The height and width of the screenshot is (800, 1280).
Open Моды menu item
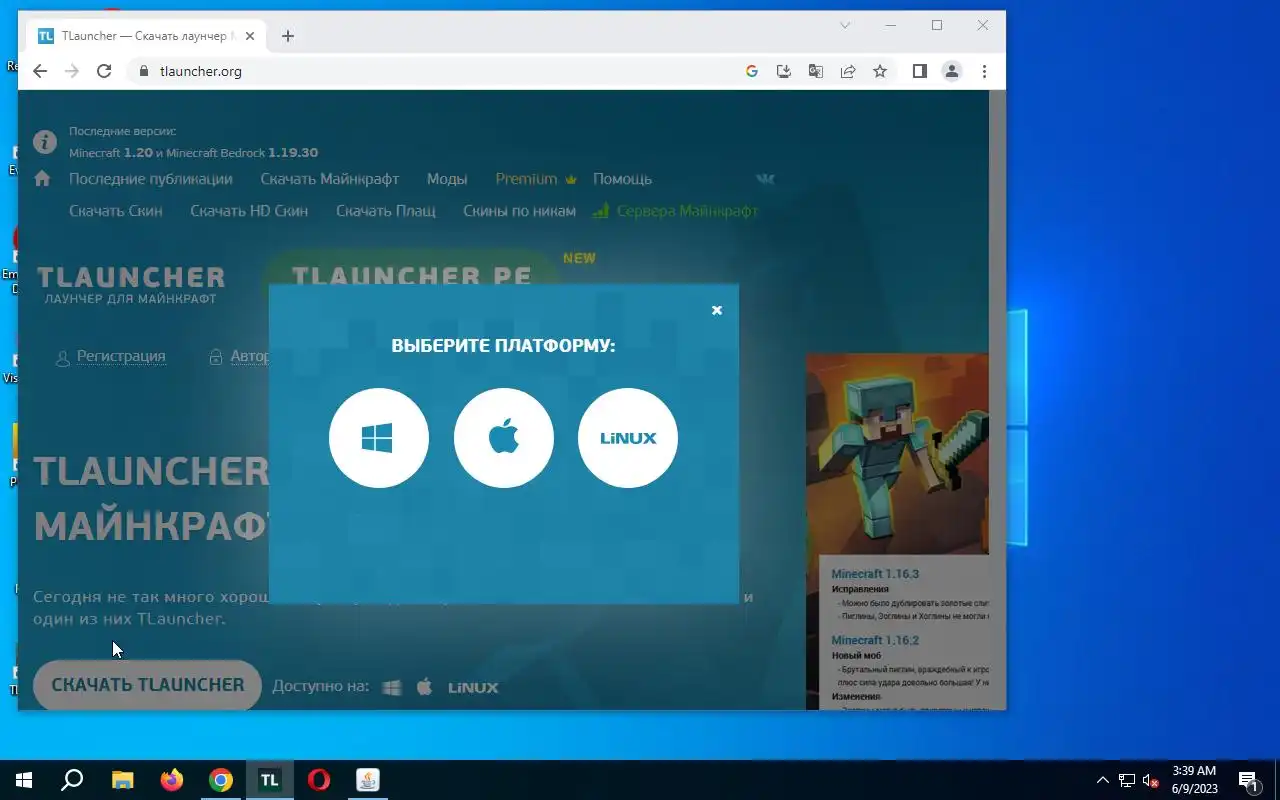(x=447, y=179)
